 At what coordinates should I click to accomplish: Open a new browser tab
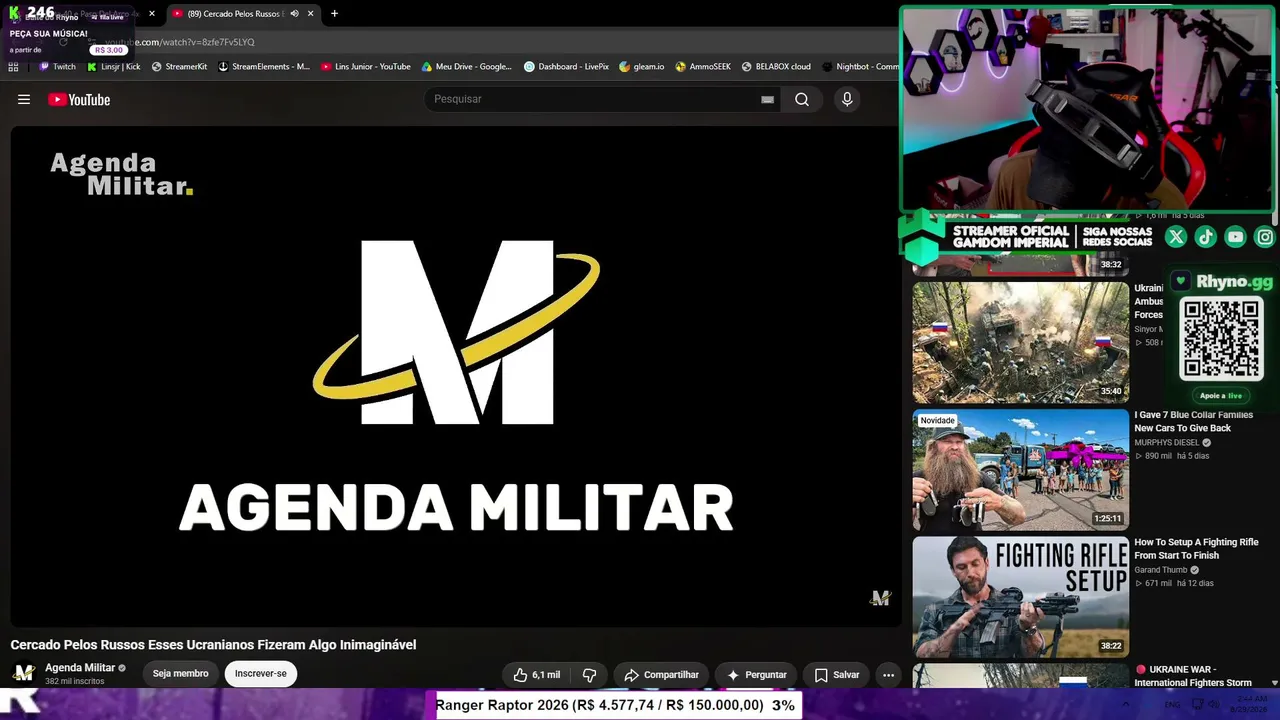click(334, 13)
